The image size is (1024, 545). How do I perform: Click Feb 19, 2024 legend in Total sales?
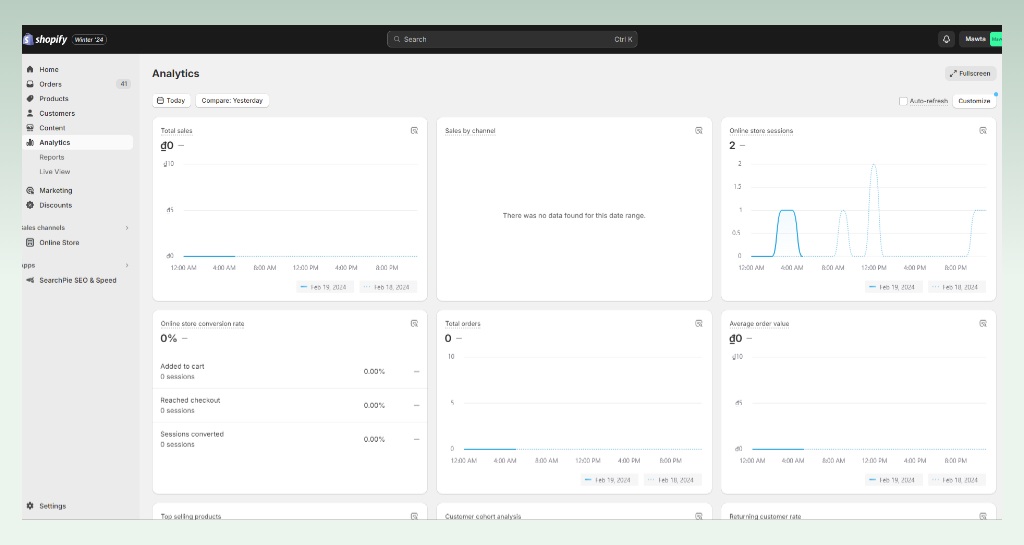324,287
